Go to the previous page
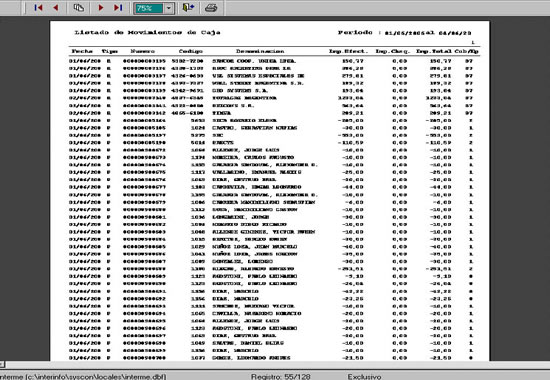Viewport: 550px width, 380px height. 56,7
